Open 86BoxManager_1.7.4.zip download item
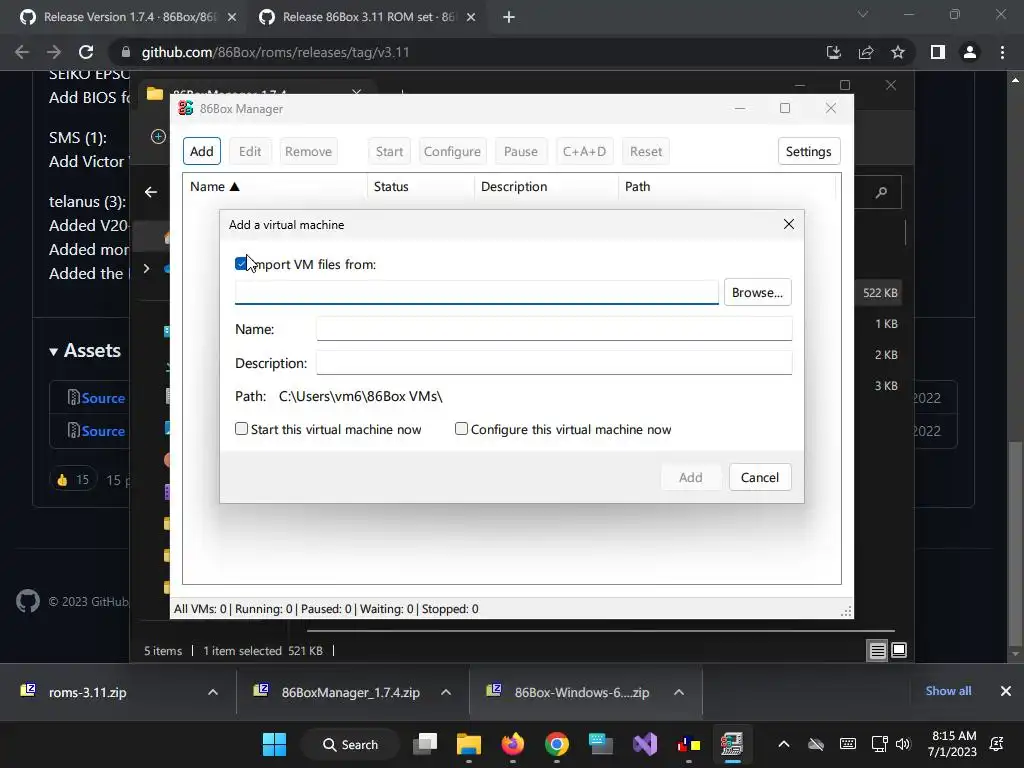This screenshot has width=1024, height=768. (x=351, y=692)
